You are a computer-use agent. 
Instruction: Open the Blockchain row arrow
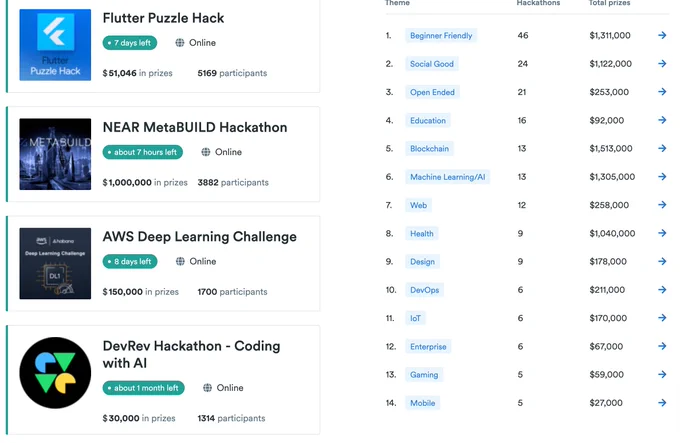pos(662,148)
